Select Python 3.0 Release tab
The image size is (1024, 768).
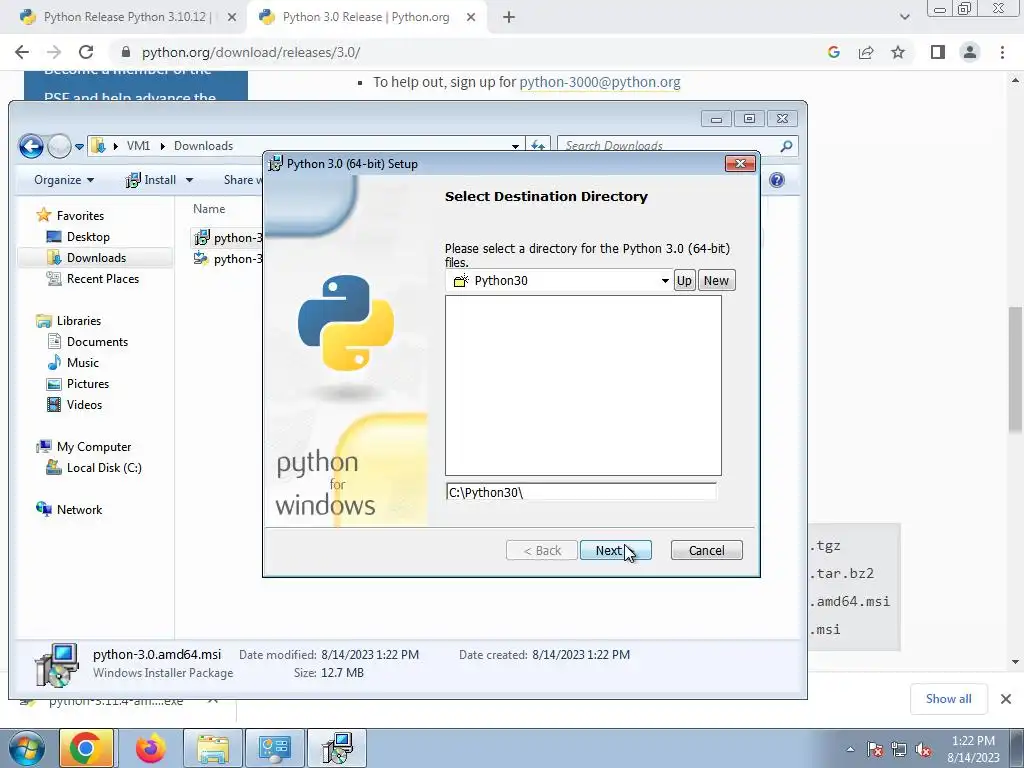pyautogui.click(x=366, y=17)
